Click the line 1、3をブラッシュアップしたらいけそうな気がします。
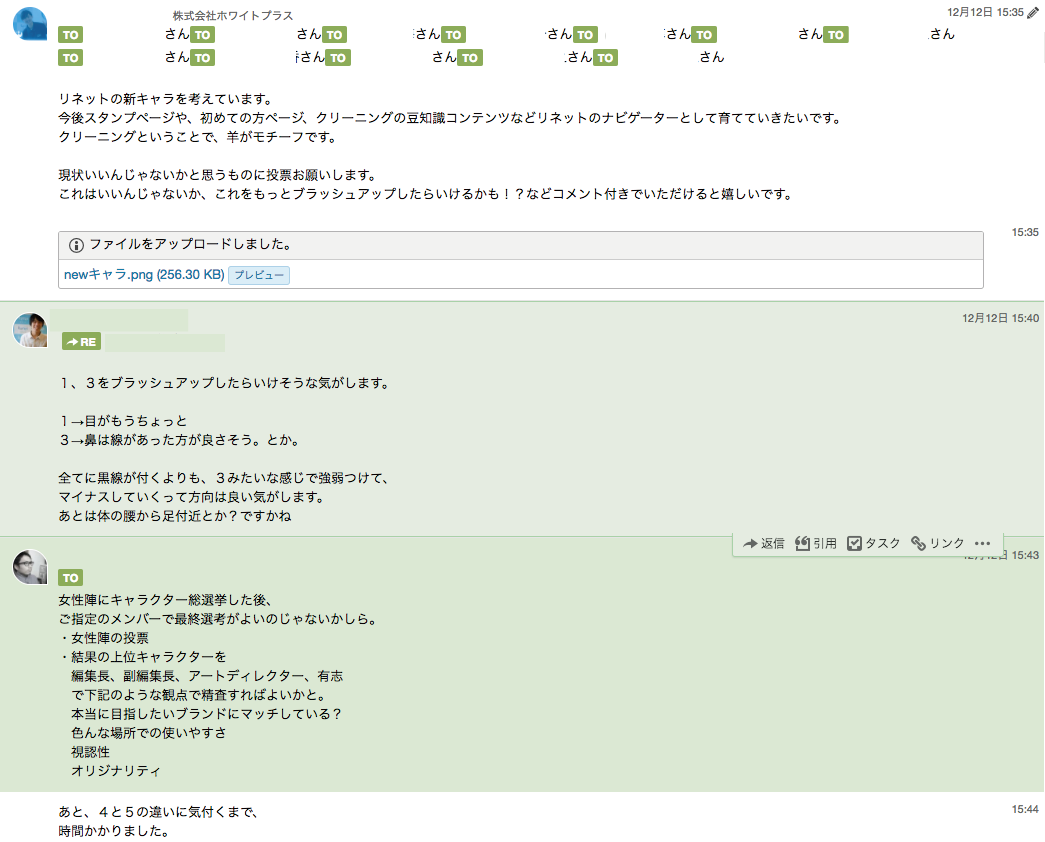Screen dimensions: 1045x842 pyautogui.click(x=225, y=383)
